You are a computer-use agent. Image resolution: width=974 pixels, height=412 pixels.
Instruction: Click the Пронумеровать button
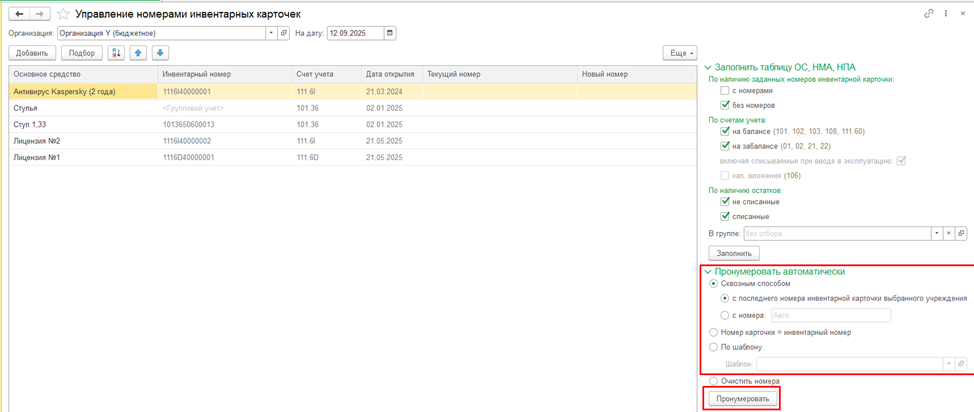[742, 398]
